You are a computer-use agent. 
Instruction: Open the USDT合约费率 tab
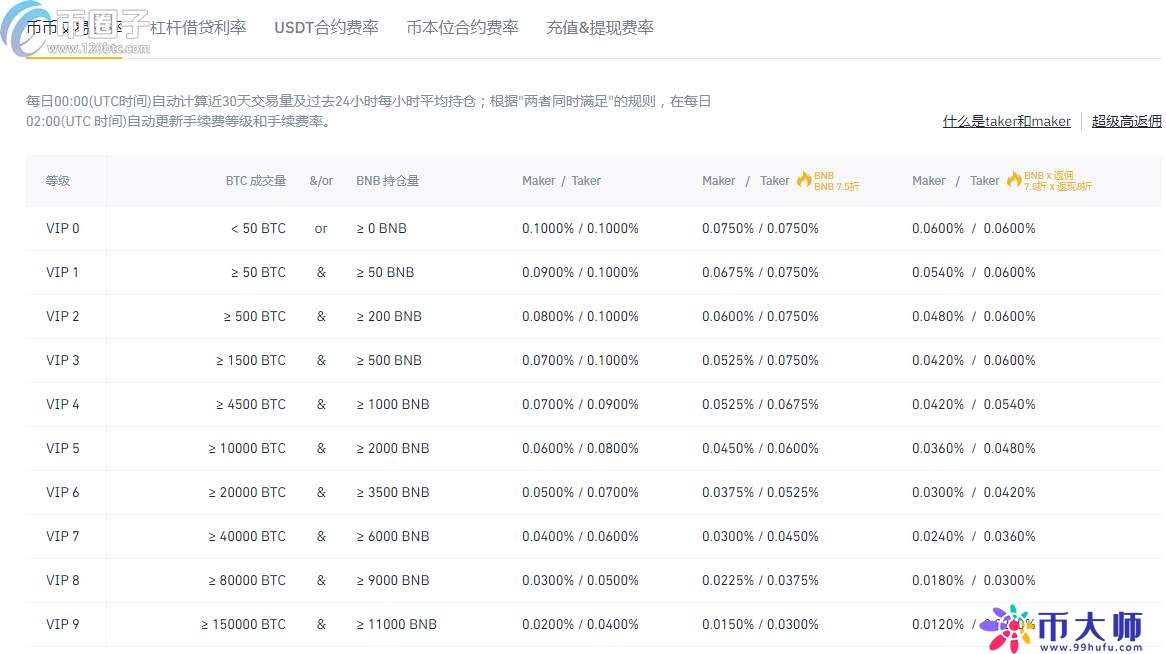coord(326,28)
